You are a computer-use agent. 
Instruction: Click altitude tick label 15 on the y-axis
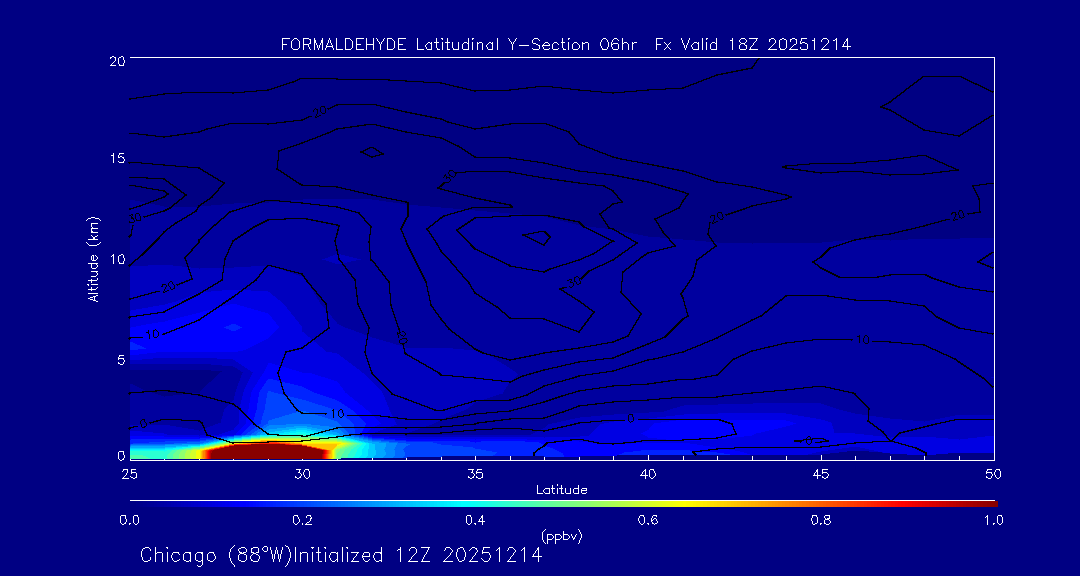tap(116, 160)
